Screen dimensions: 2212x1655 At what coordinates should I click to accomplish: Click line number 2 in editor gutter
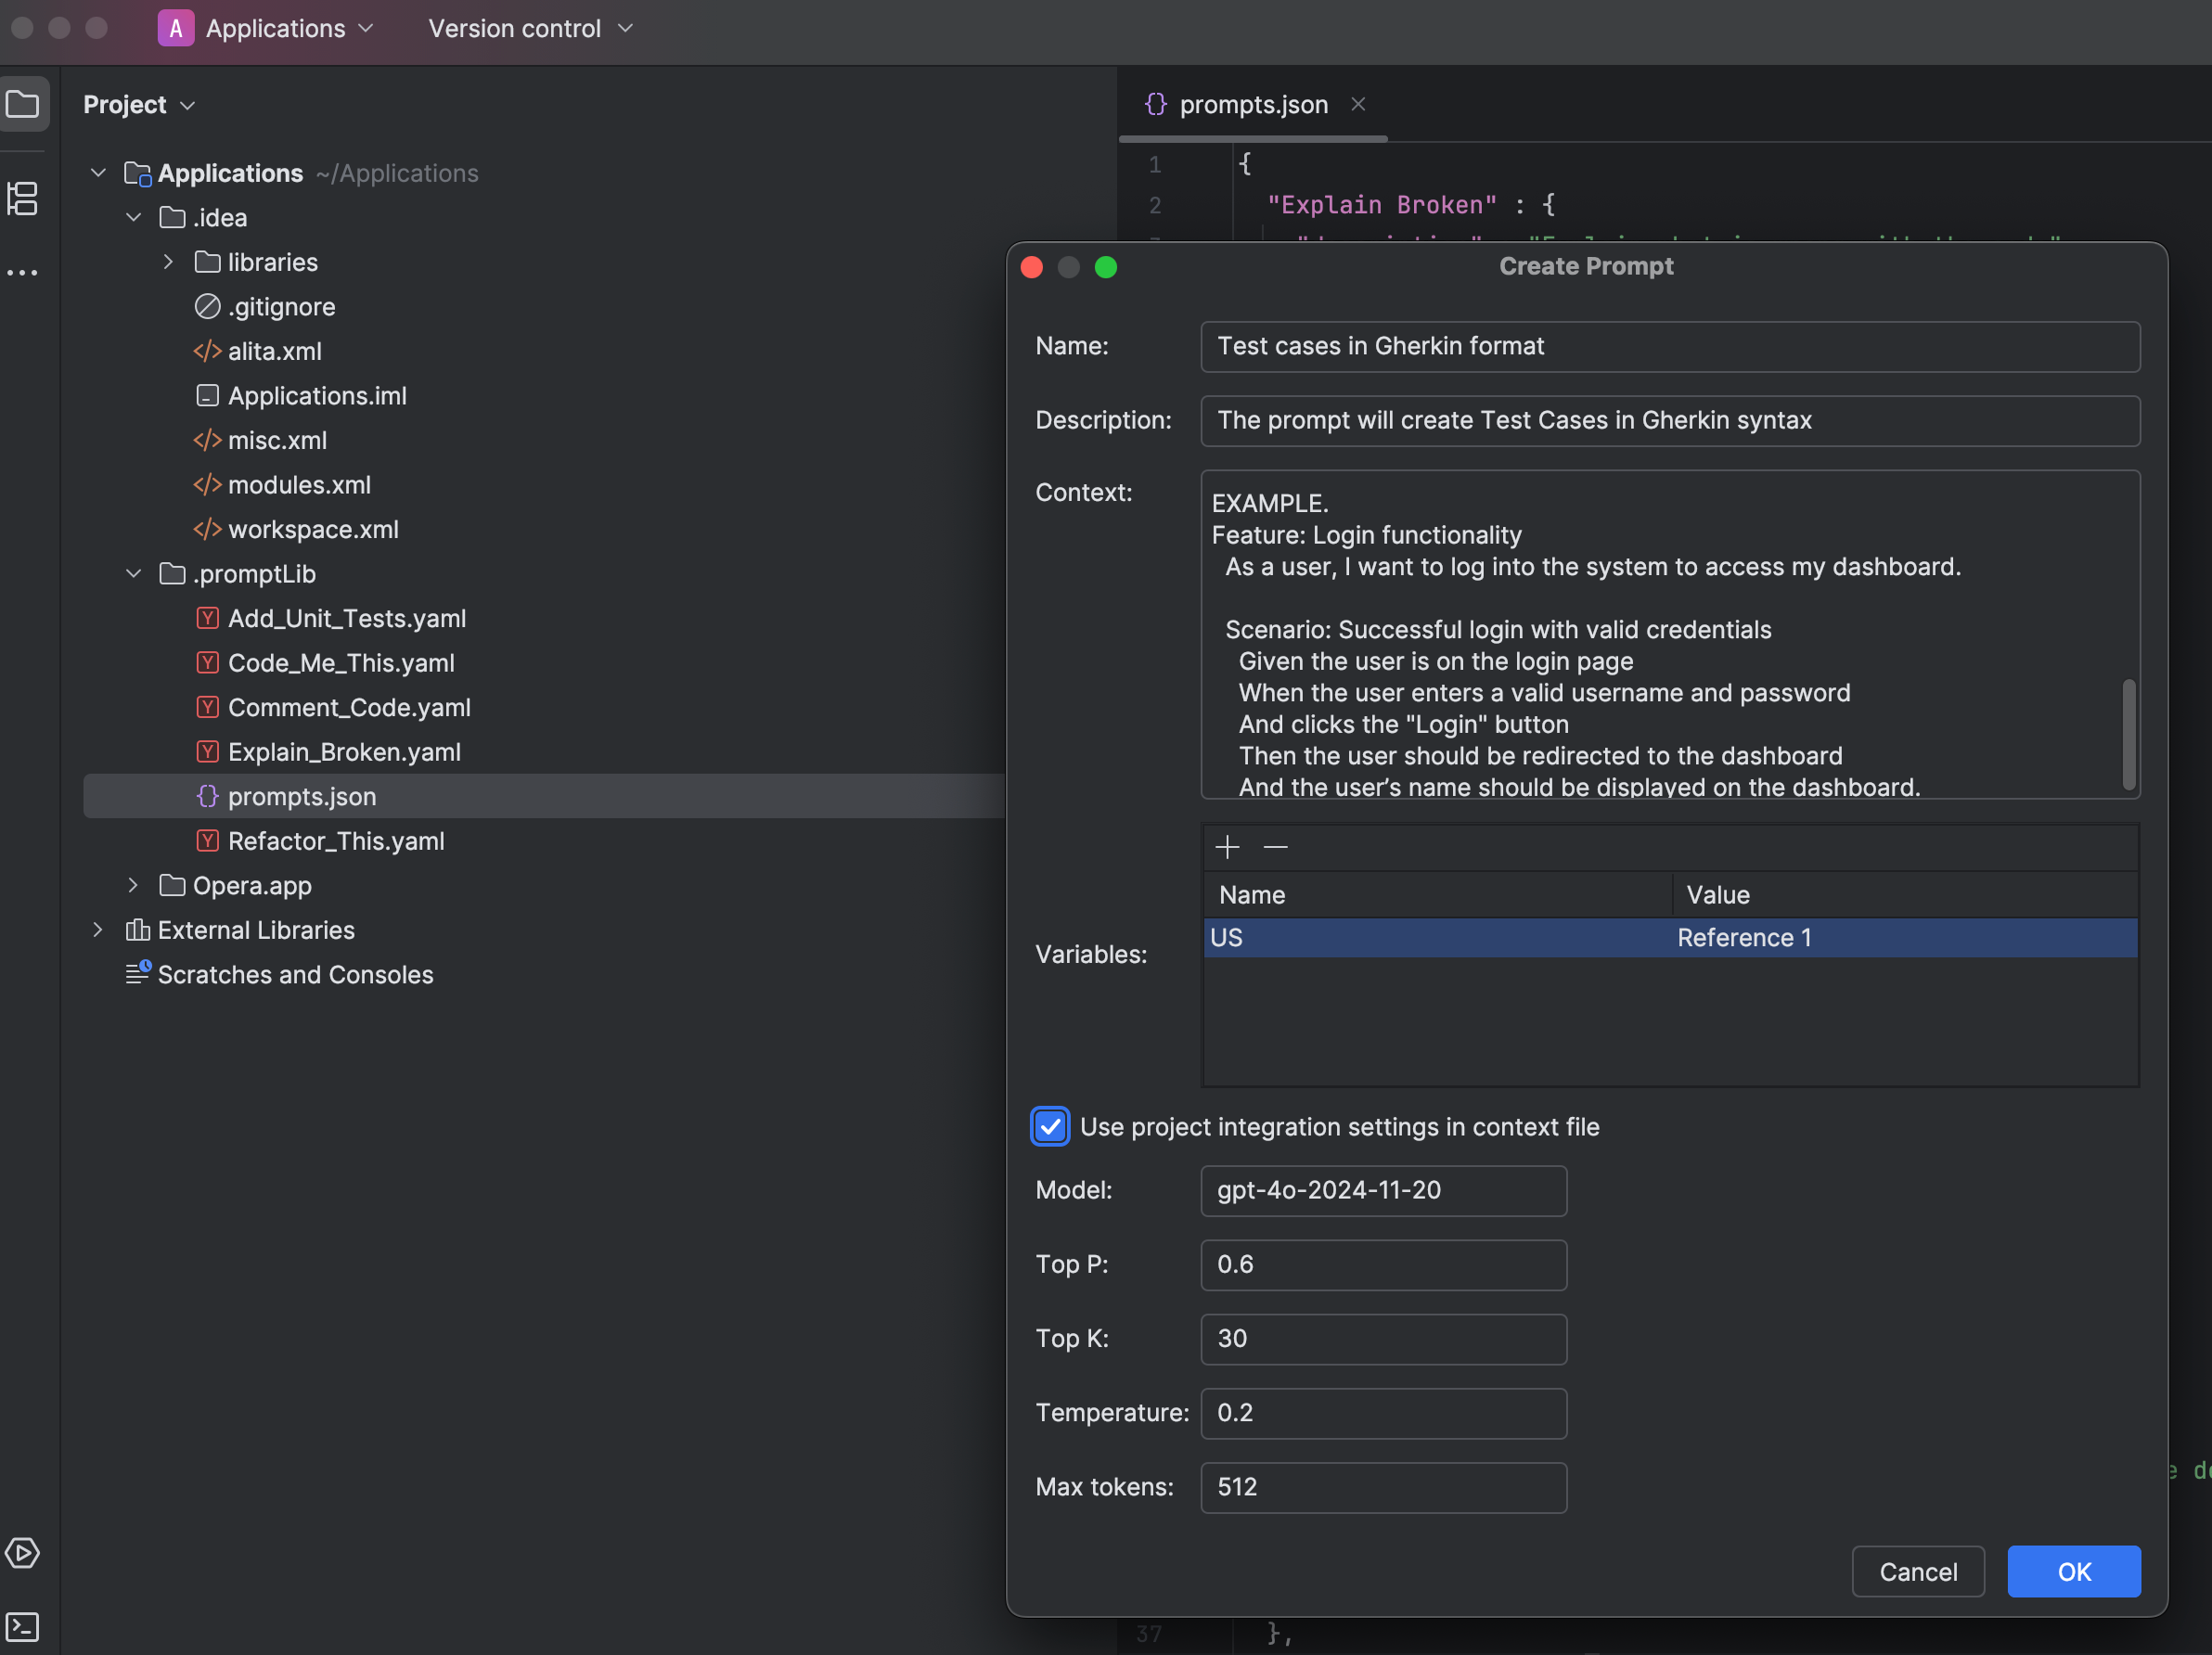point(1154,205)
